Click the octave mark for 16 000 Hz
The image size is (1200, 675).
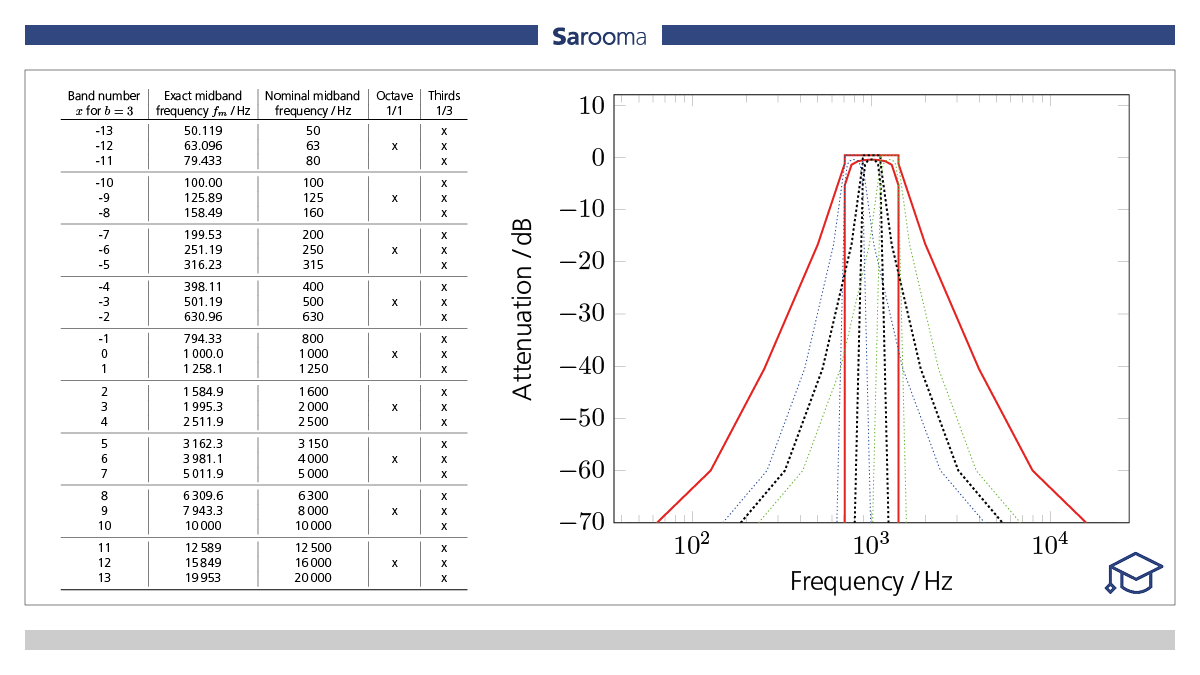coord(395,563)
